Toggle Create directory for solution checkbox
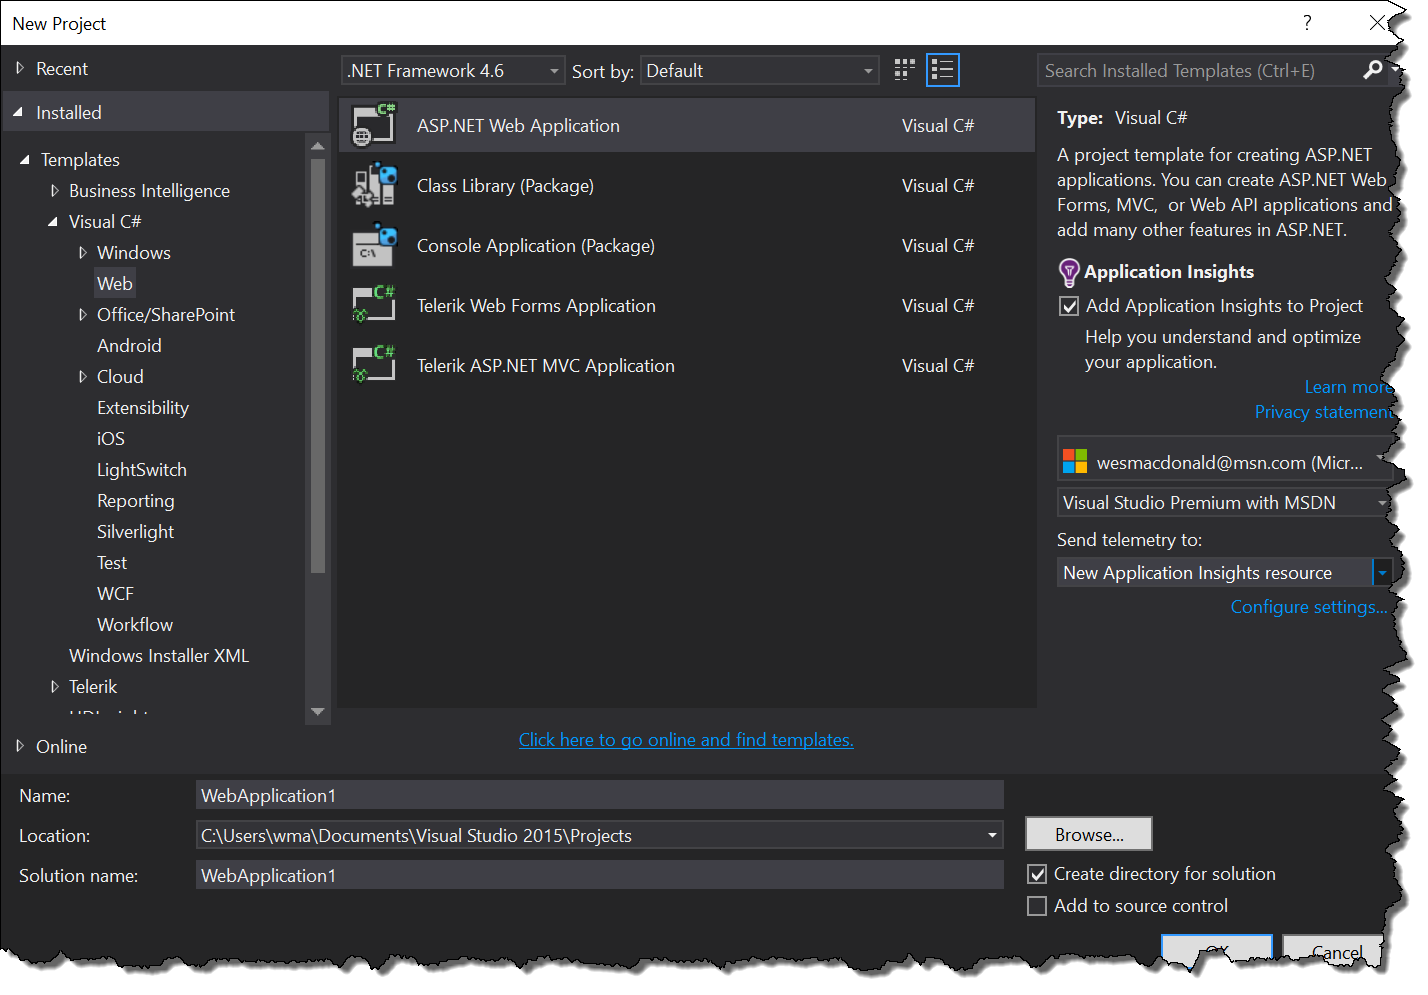1428x995 pixels. click(x=1038, y=874)
